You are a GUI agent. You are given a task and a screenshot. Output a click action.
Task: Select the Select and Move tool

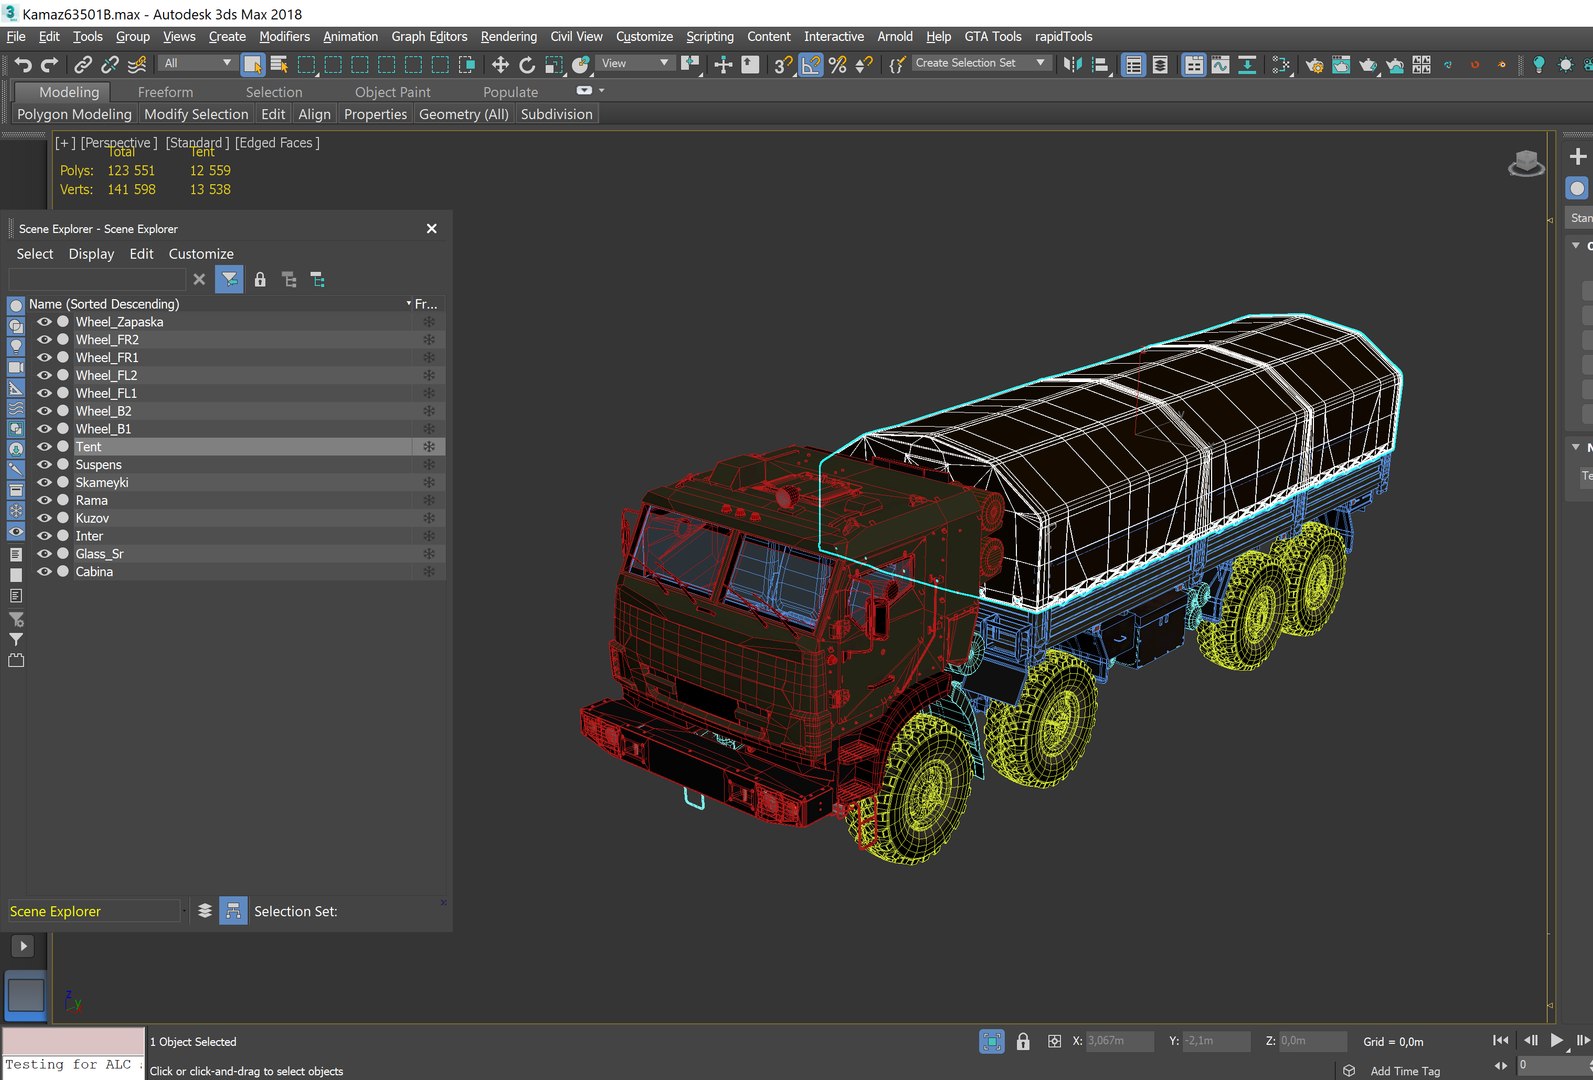[x=500, y=65]
